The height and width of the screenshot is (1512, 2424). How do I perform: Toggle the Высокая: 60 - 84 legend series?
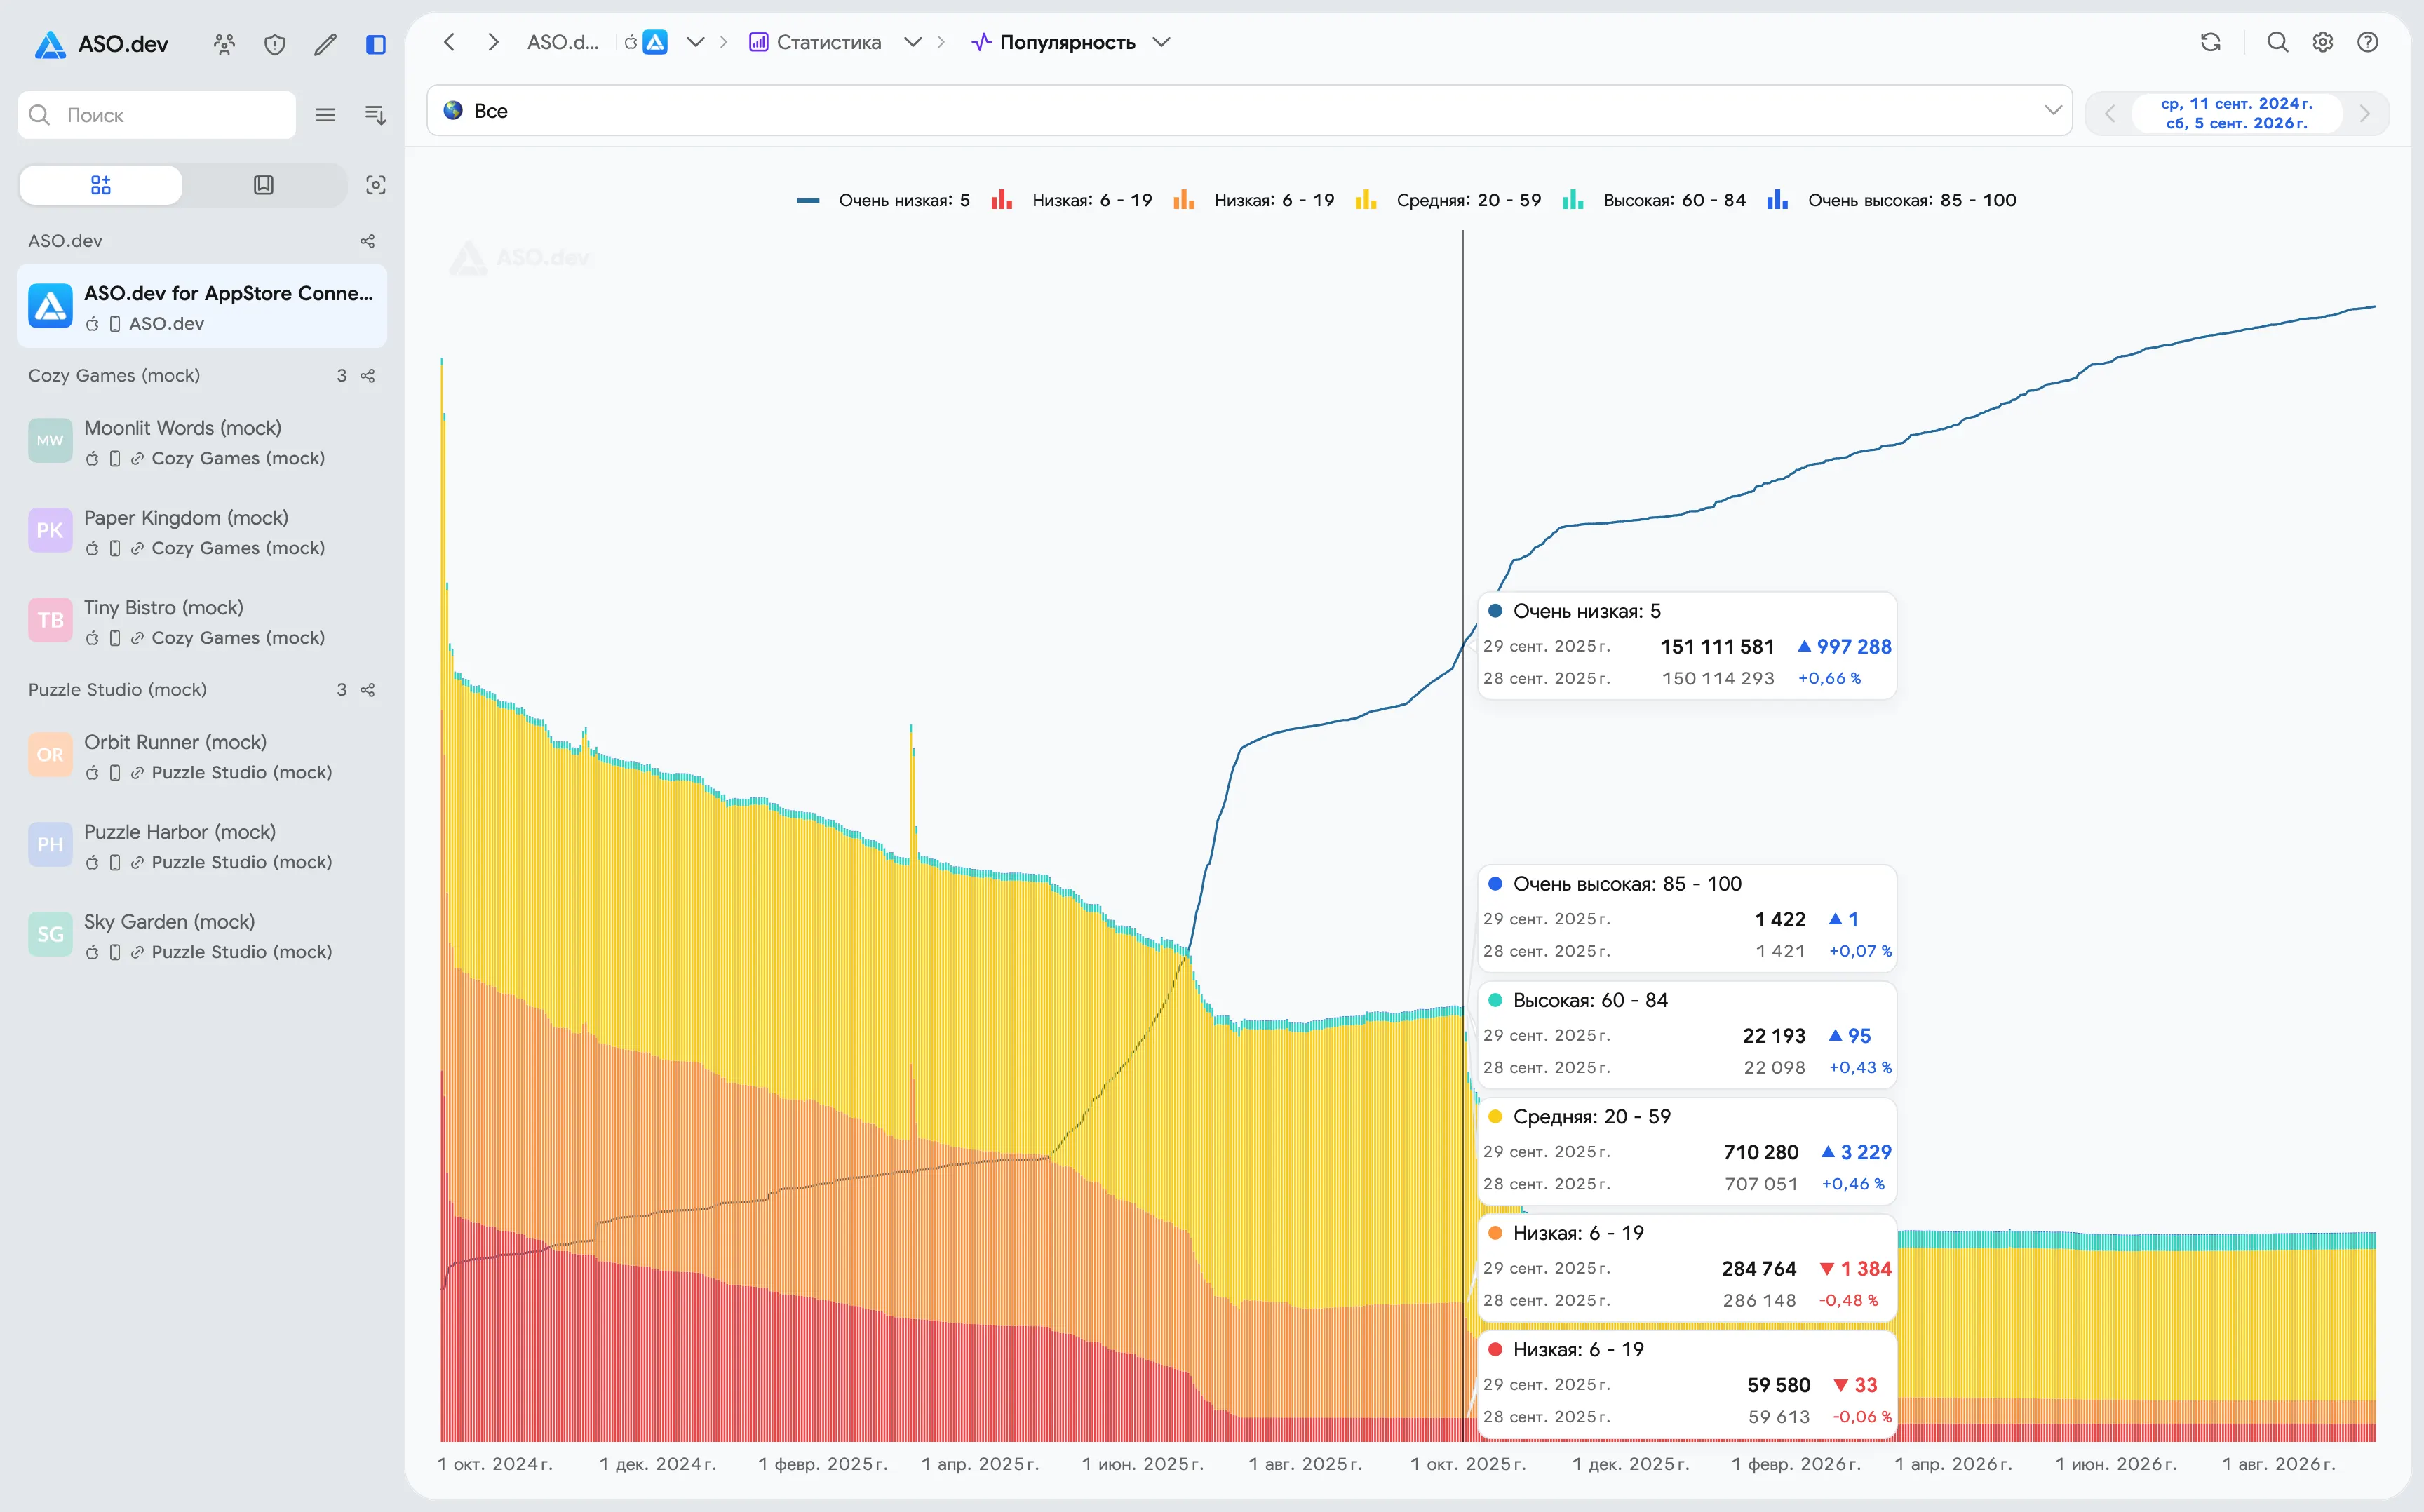1654,200
